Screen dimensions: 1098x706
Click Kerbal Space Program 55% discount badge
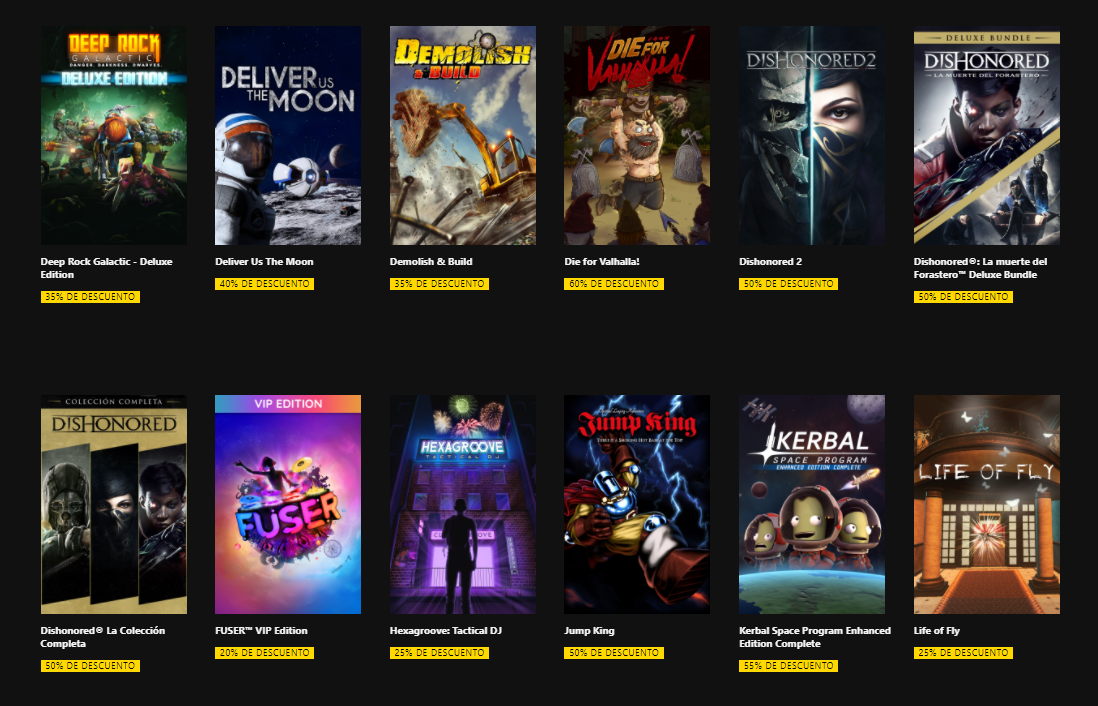[788, 666]
